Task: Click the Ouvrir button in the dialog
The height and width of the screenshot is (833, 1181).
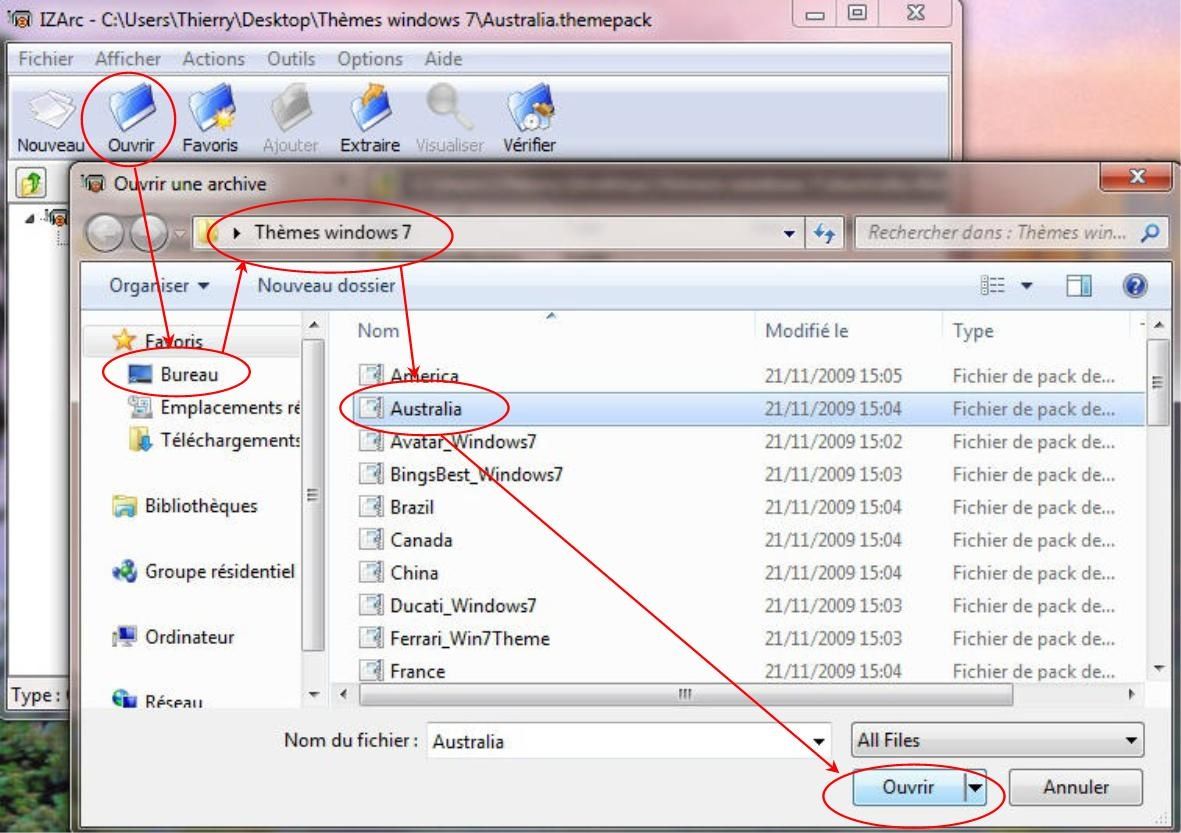Action: coord(908,788)
